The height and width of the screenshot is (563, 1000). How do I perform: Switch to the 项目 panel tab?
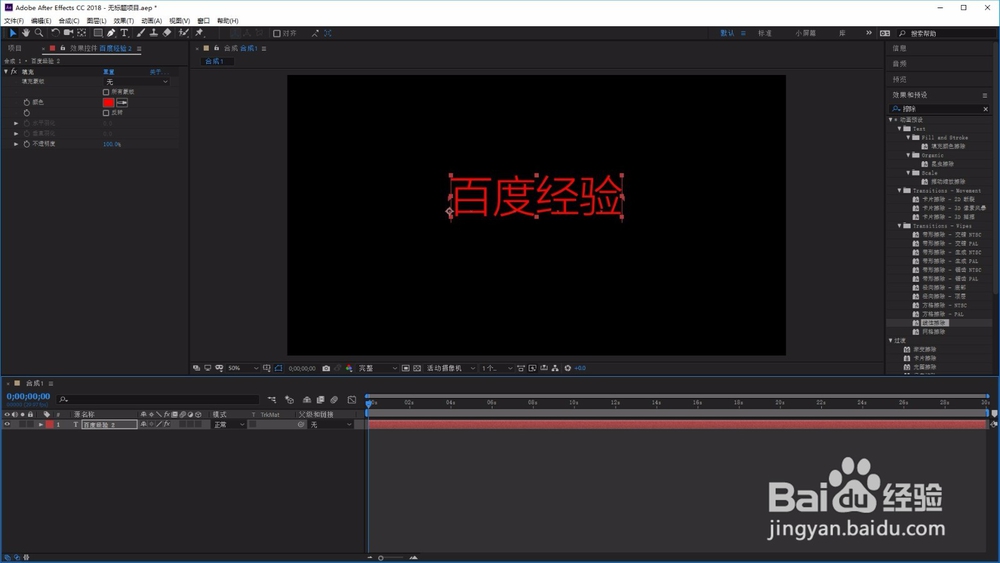point(15,48)
